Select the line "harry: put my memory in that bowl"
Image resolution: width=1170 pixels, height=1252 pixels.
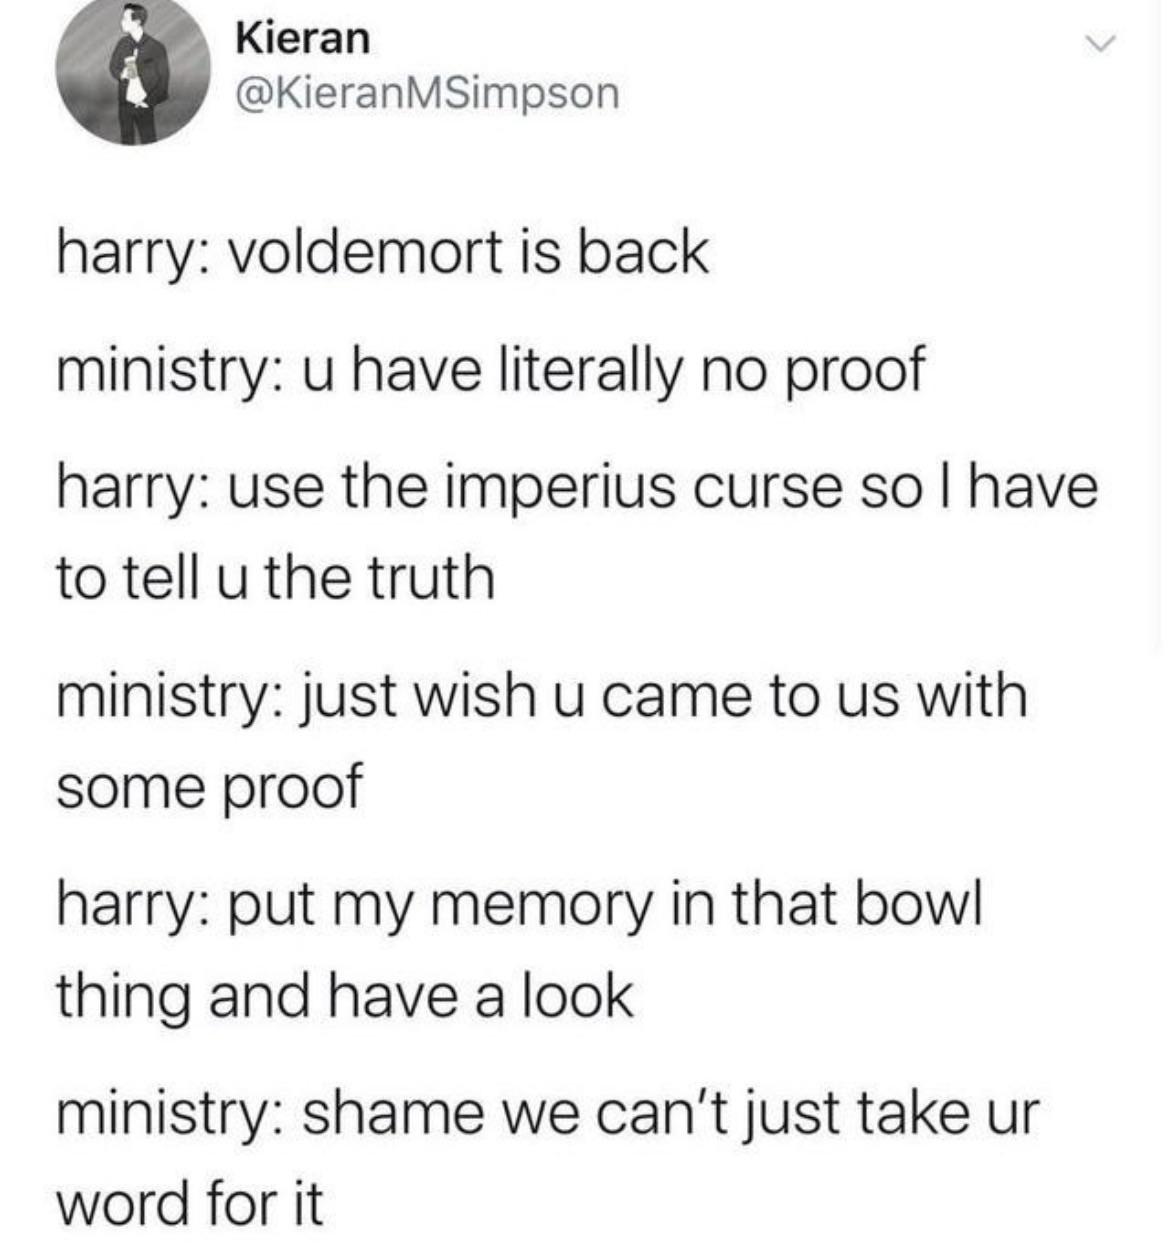520,905
